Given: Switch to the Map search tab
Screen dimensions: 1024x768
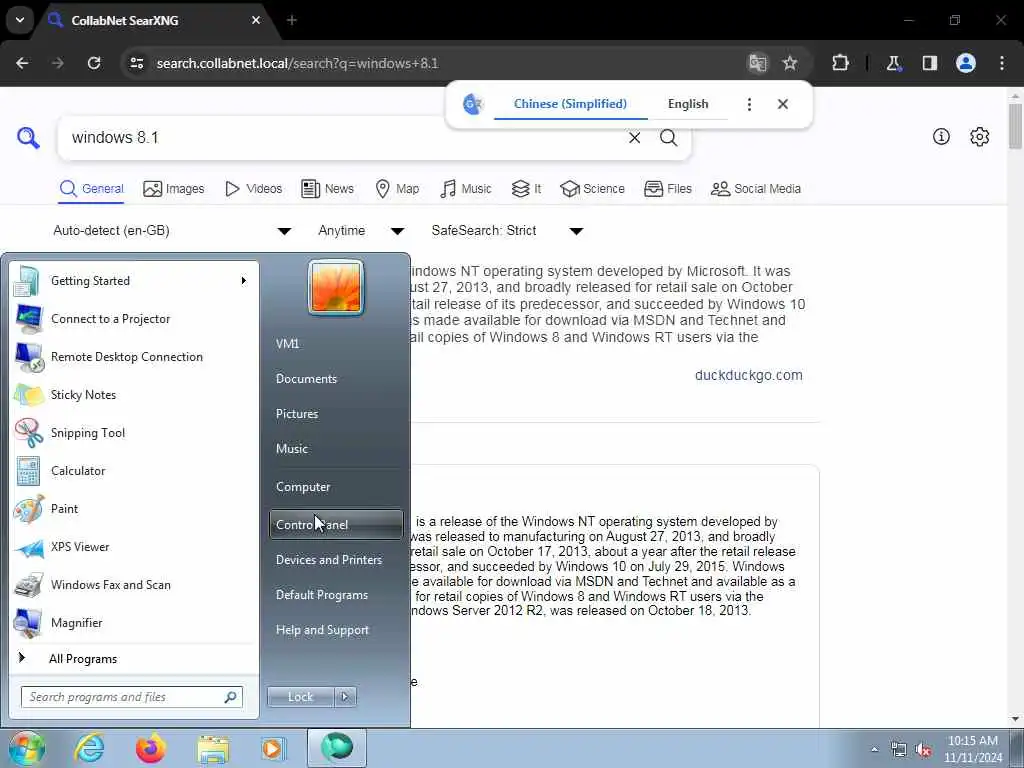Looking at the screenshot, I should point(397,189).
